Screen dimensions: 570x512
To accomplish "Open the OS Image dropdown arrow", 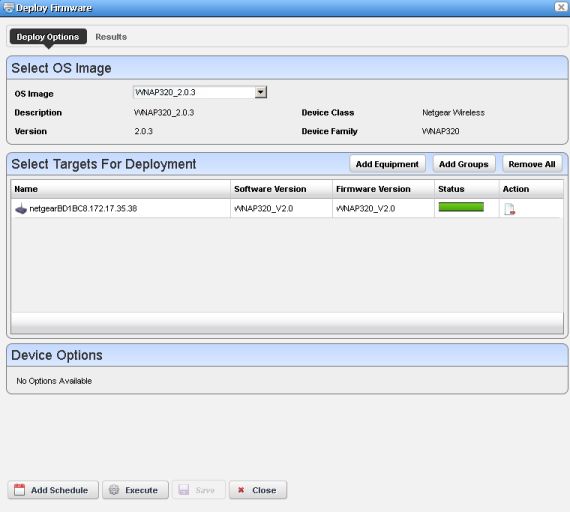I will tap(261, 92).
